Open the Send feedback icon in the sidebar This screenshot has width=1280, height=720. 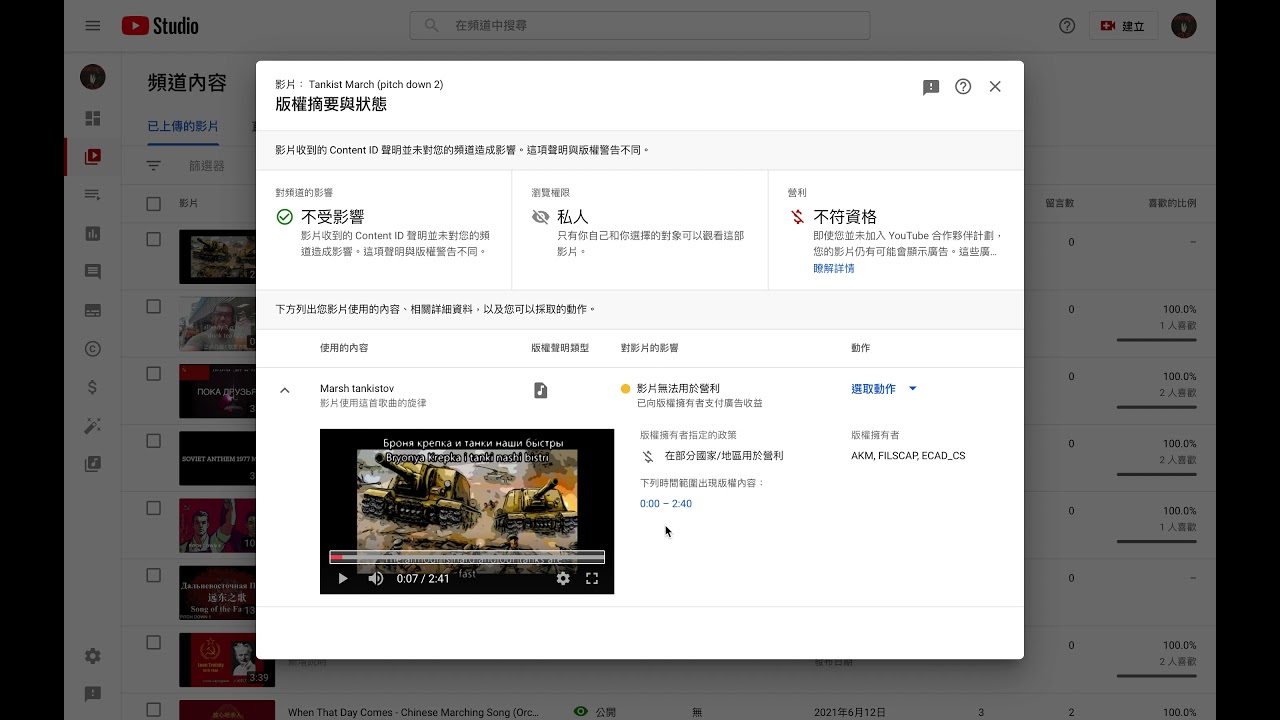(93, 694)
